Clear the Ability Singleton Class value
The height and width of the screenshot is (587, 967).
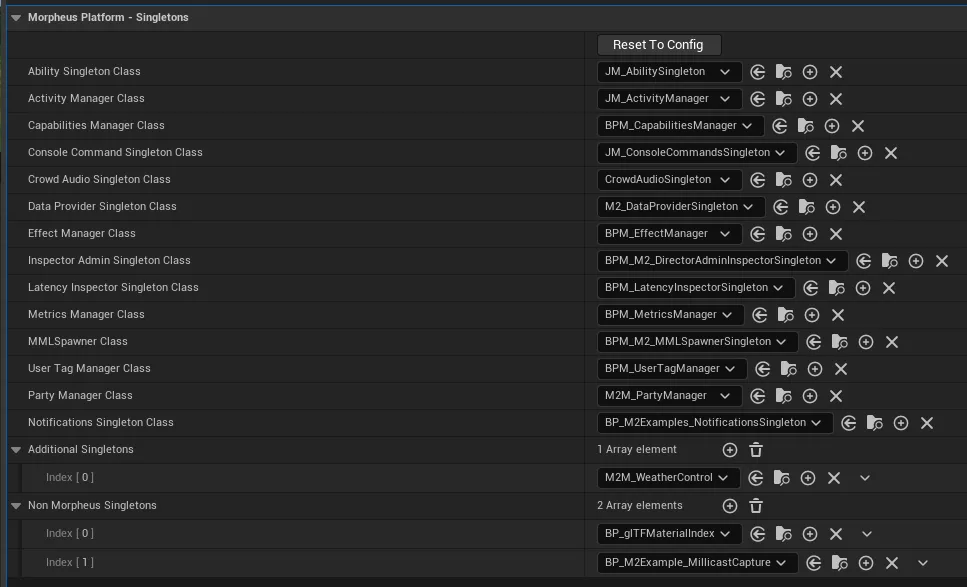coord(836,72)
